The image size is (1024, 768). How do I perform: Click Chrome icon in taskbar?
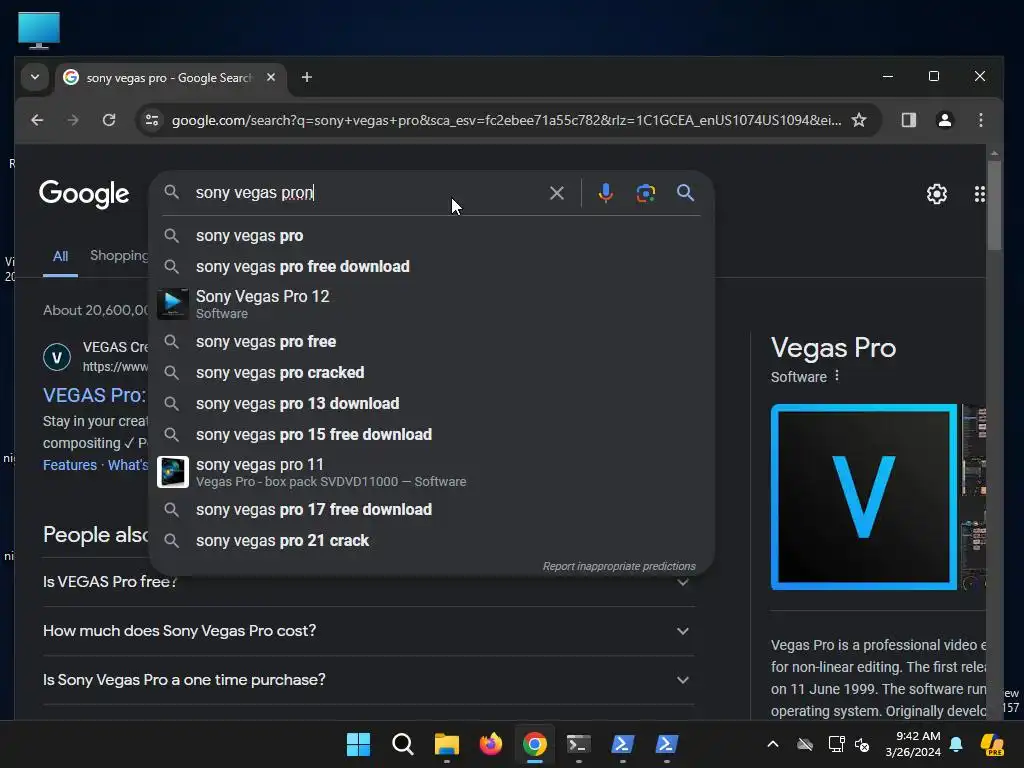(x=534, y=744)
